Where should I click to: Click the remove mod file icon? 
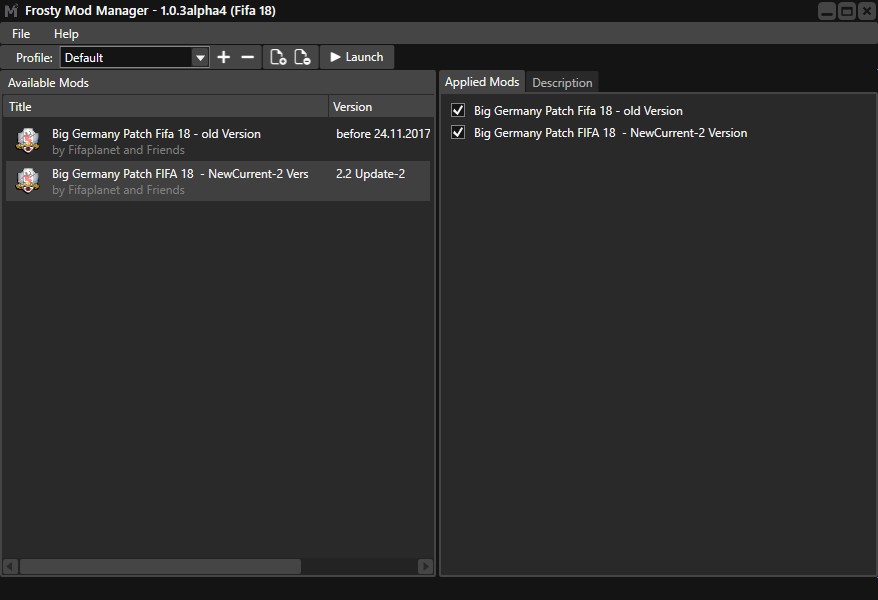302,57
